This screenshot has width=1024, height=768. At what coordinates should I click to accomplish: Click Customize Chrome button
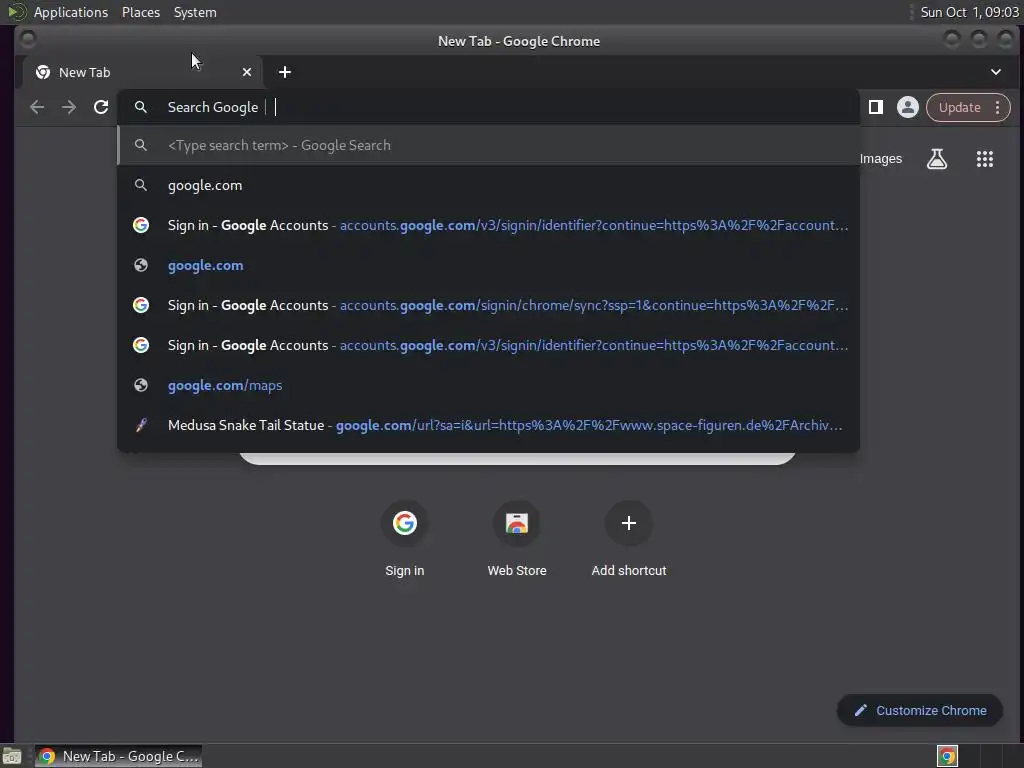[920, 711]
